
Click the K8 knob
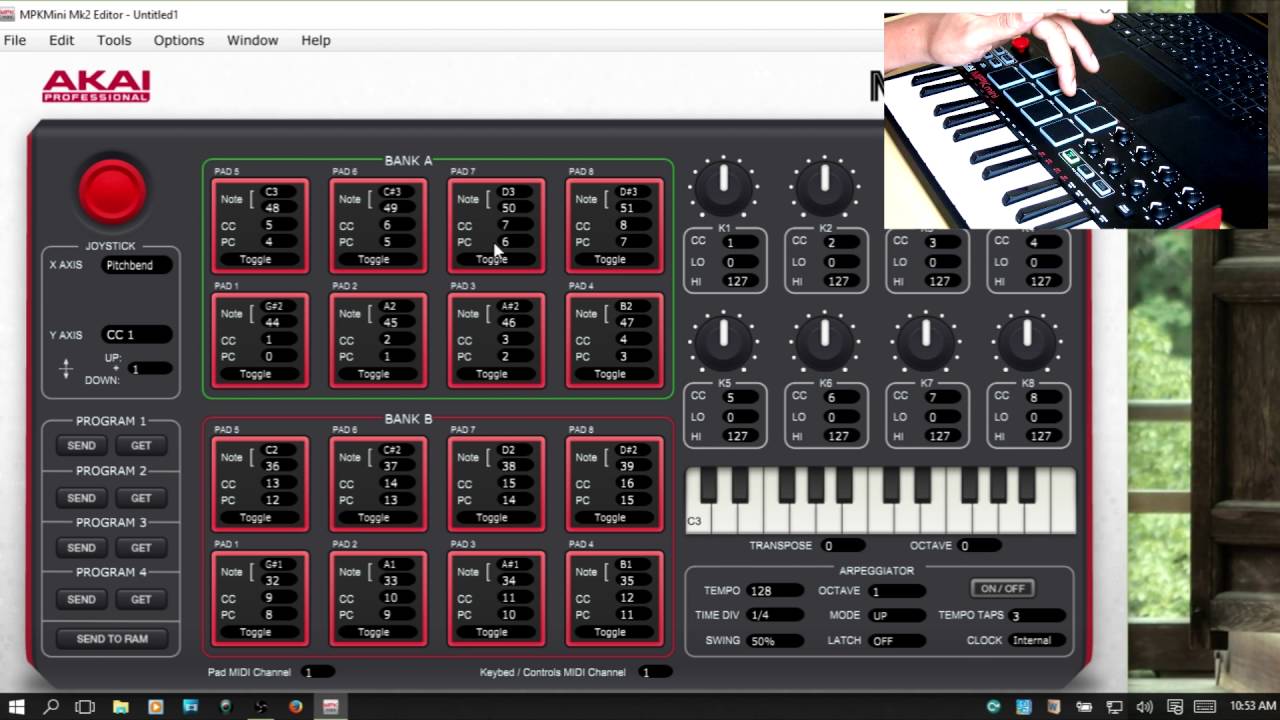point(1027,343)
